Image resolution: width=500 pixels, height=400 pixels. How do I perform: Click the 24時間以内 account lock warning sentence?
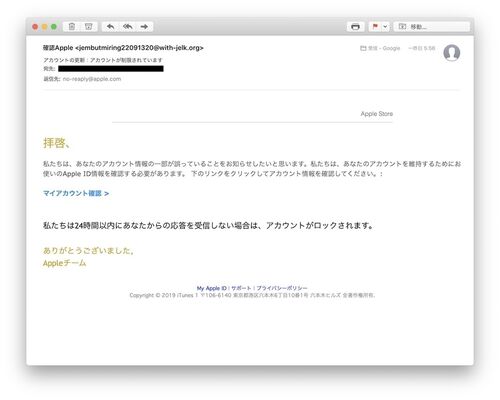click(x=208, y=226)
